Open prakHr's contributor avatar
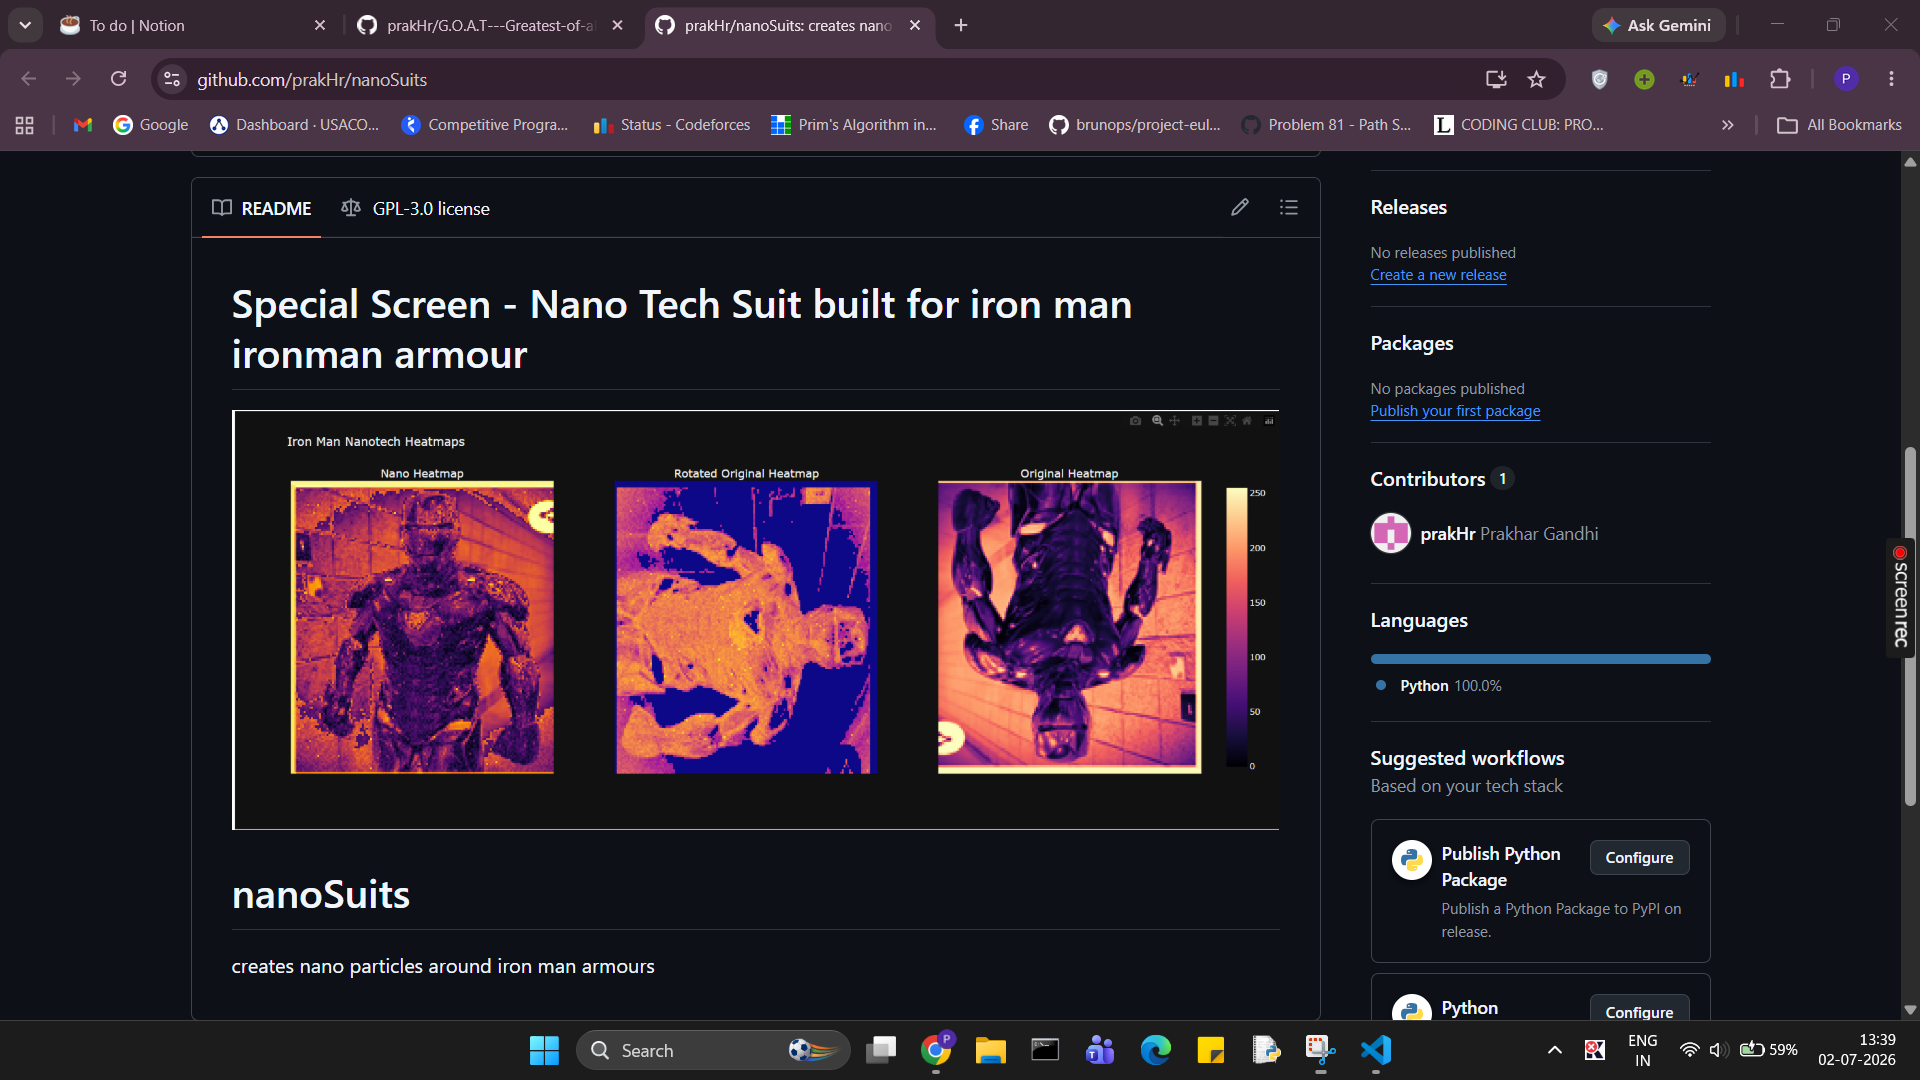This screenshot has width=1920, height=1080. (1390, 533)
